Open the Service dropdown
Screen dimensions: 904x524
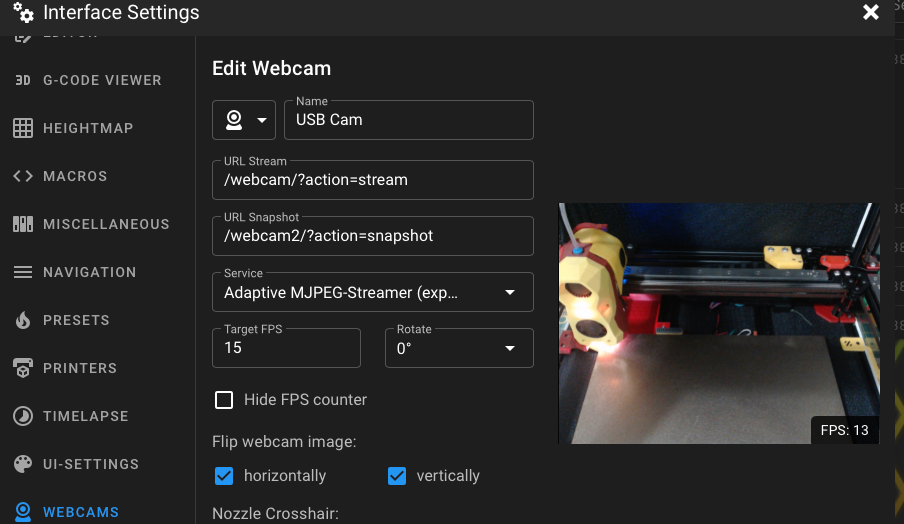pyautogui.click(x=372, y=292)
